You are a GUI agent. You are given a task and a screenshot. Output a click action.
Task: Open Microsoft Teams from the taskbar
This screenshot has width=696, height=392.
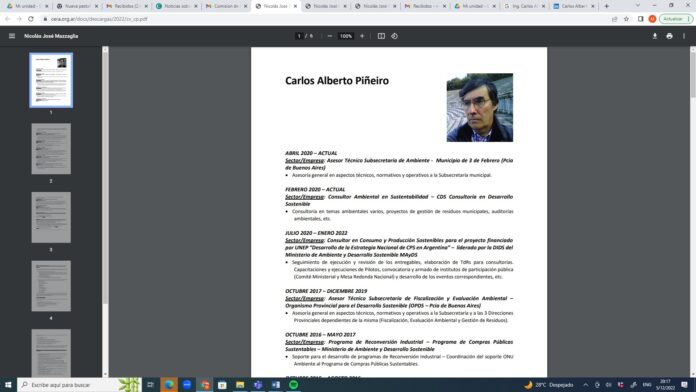258,385
